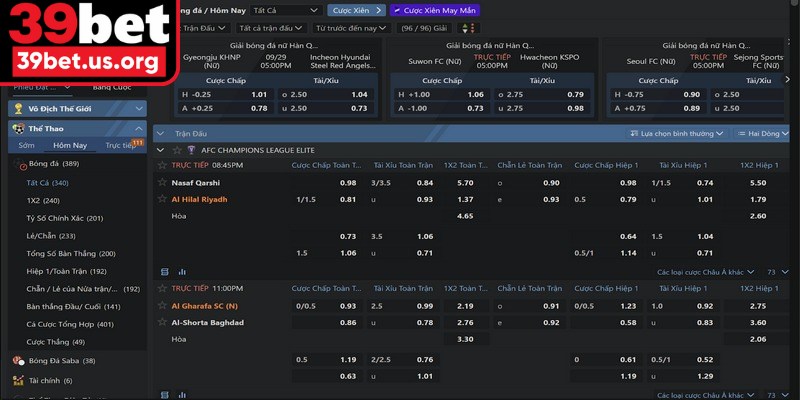Open the Hai Dòng view dropdown
Screen dimensions: 800x400
[763, 133]
